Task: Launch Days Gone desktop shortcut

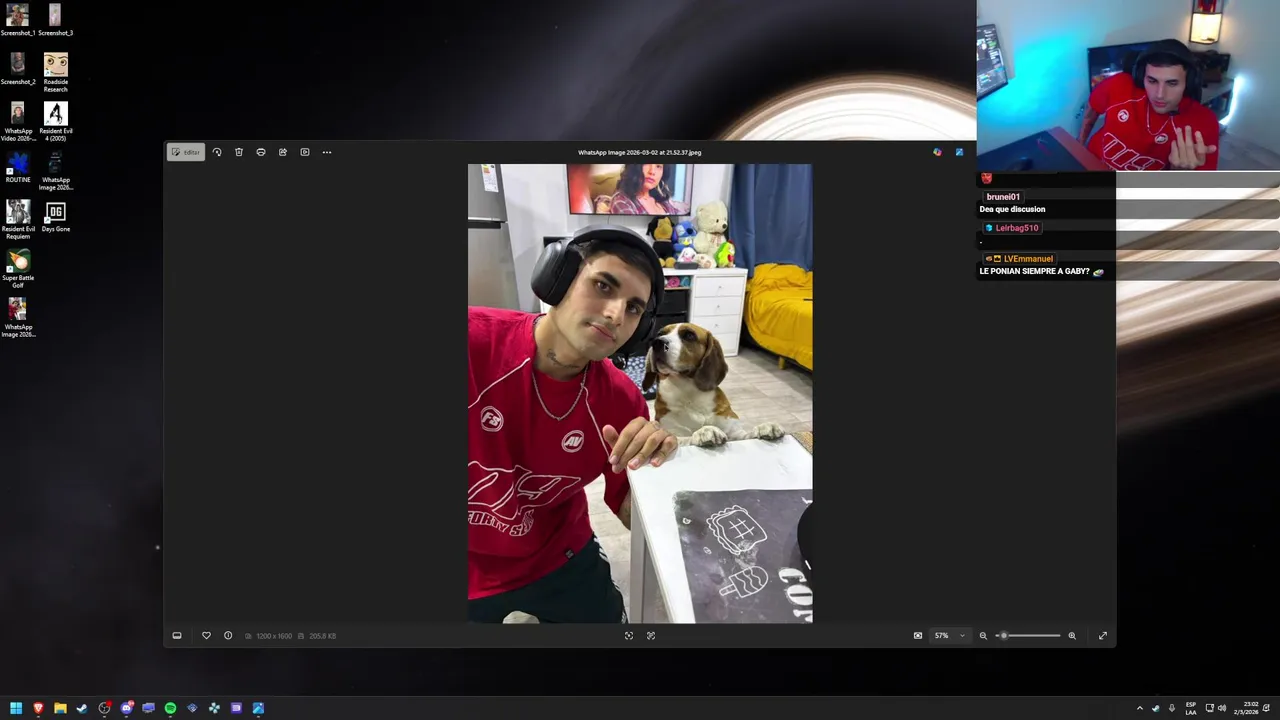Action: (x=55, y=216)
